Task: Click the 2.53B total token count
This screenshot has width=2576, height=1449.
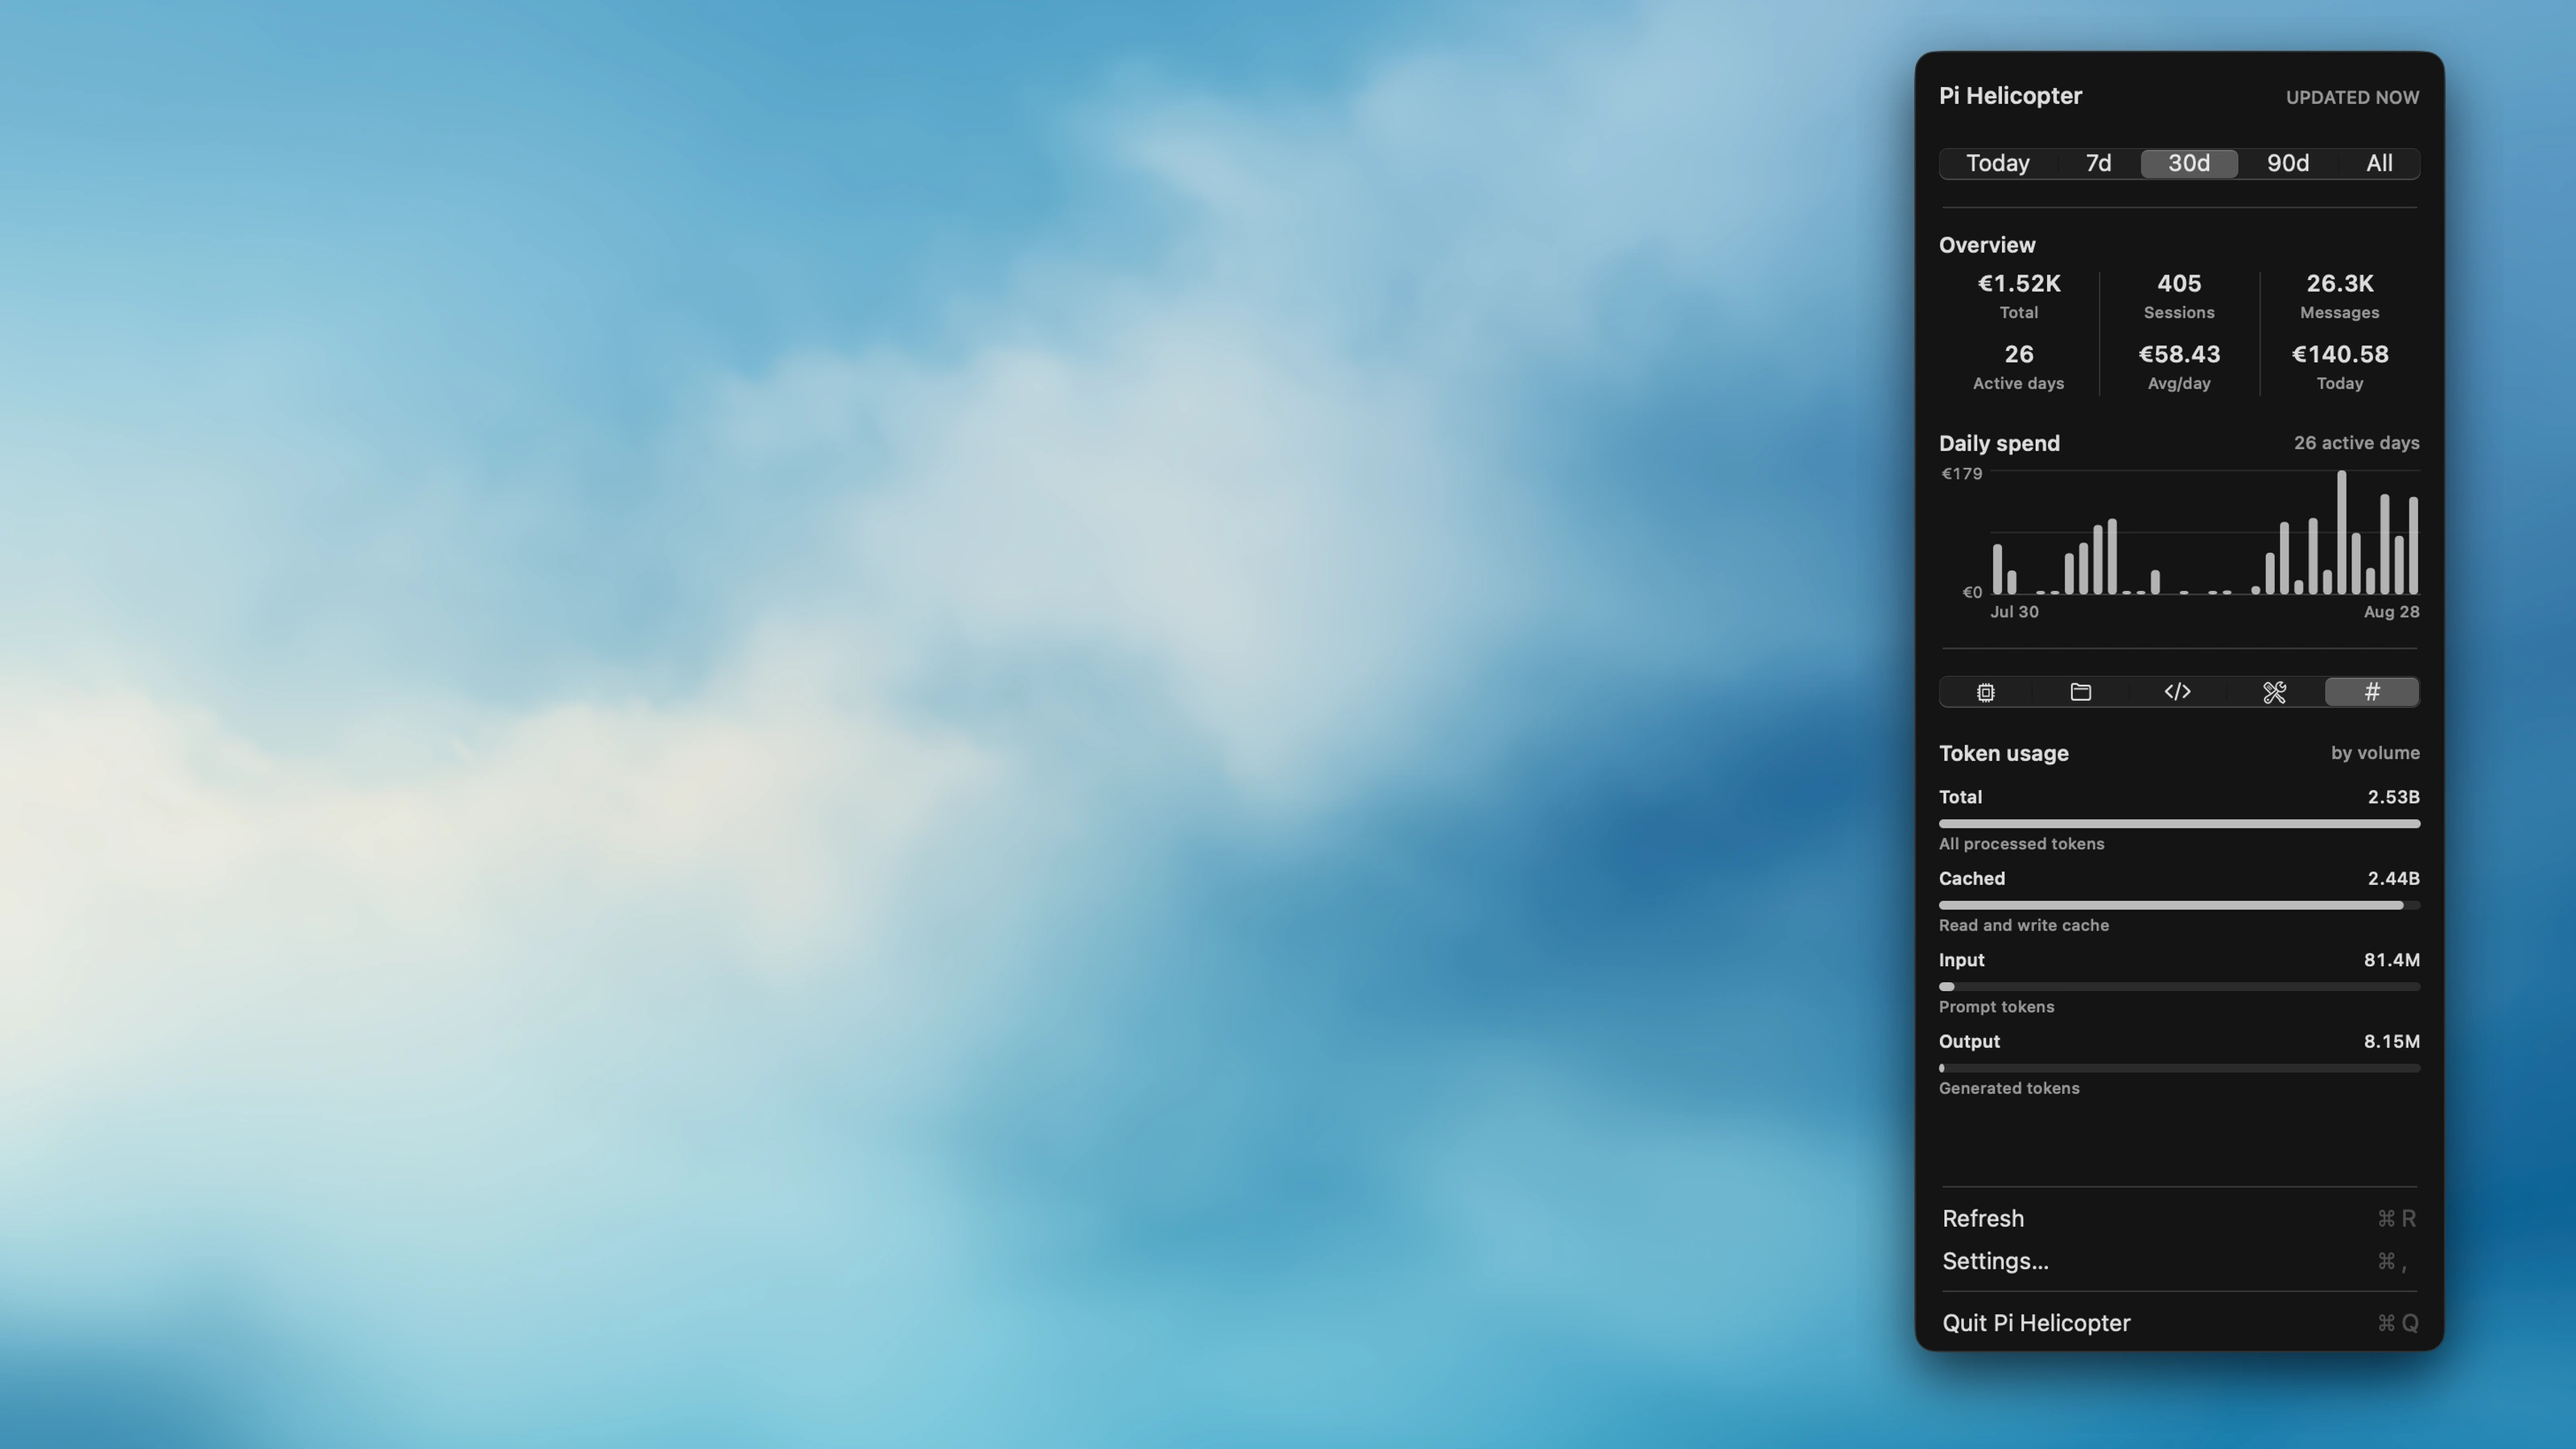Action: (2393, 797)
